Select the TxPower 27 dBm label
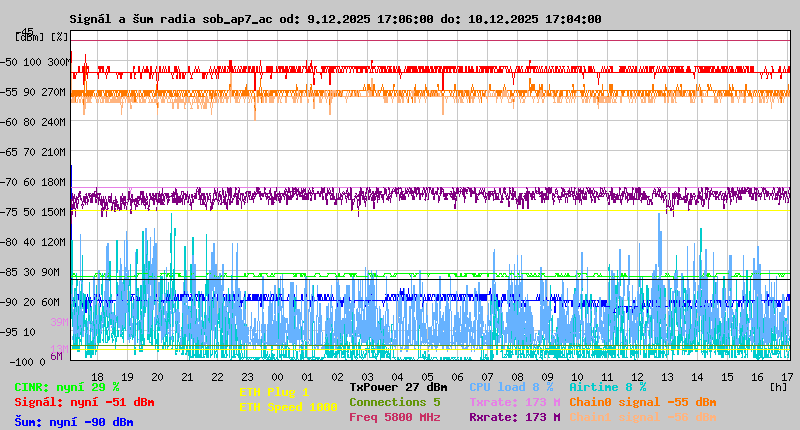Image resolution: width=800 pixels, height=430 pixels. tap(398, 387)
